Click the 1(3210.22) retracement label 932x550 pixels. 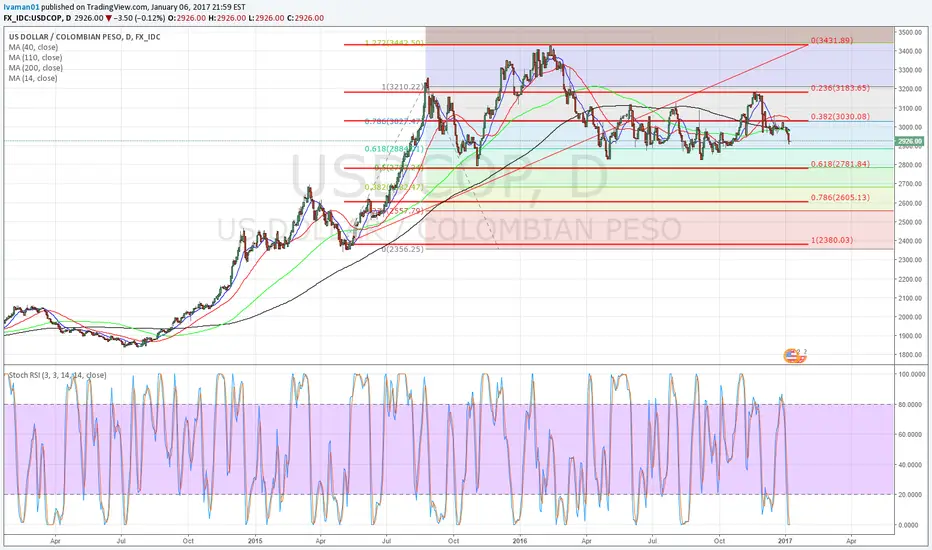click(x=402, y=87)
